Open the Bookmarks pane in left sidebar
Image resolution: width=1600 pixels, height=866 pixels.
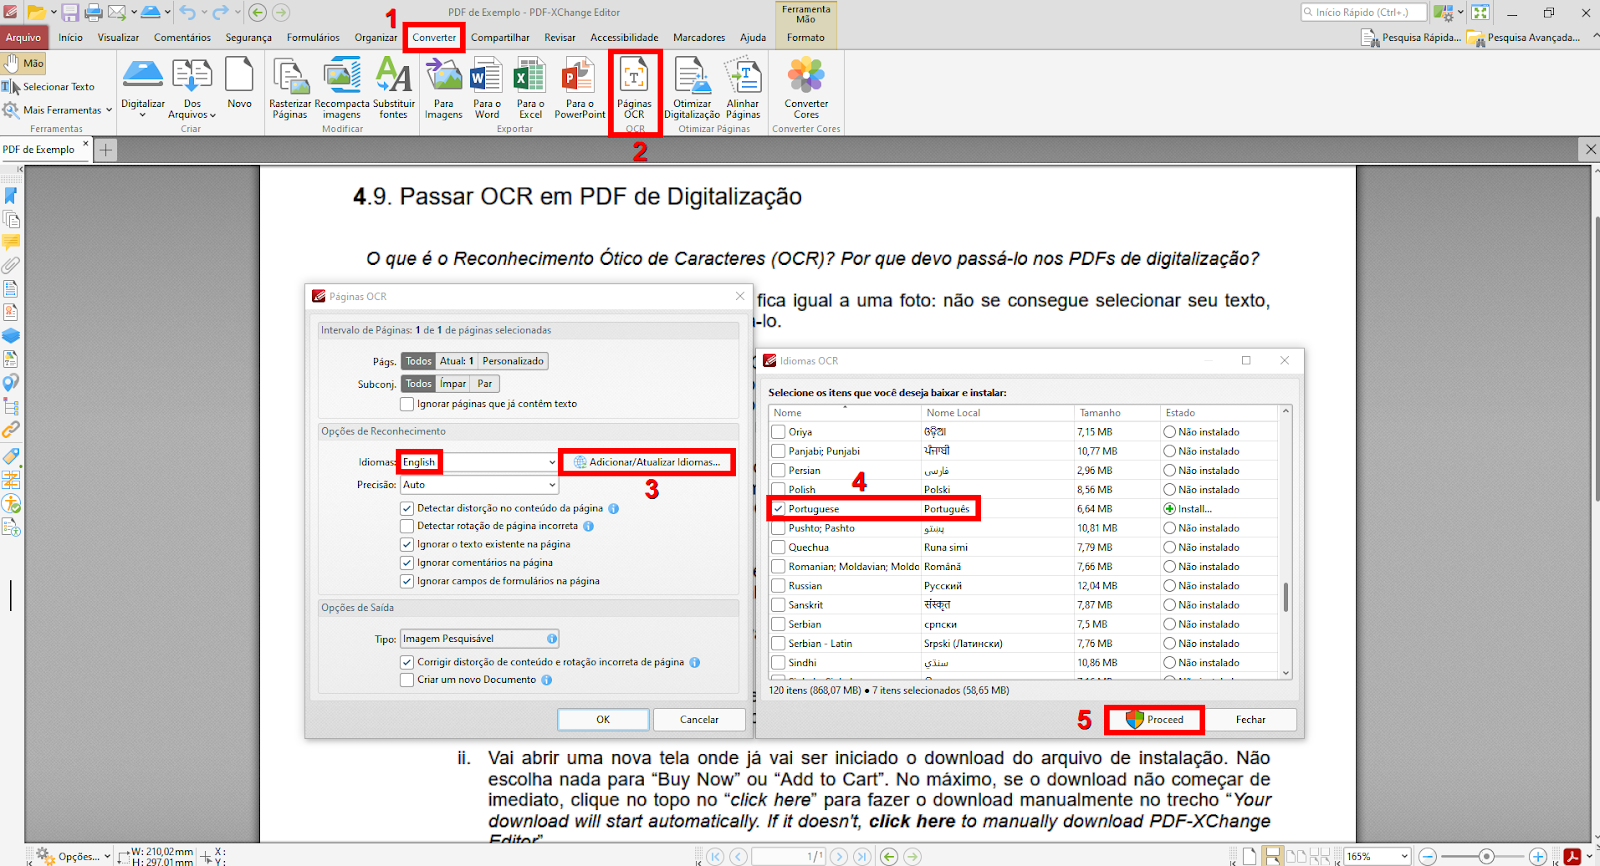tap(11, 195)
